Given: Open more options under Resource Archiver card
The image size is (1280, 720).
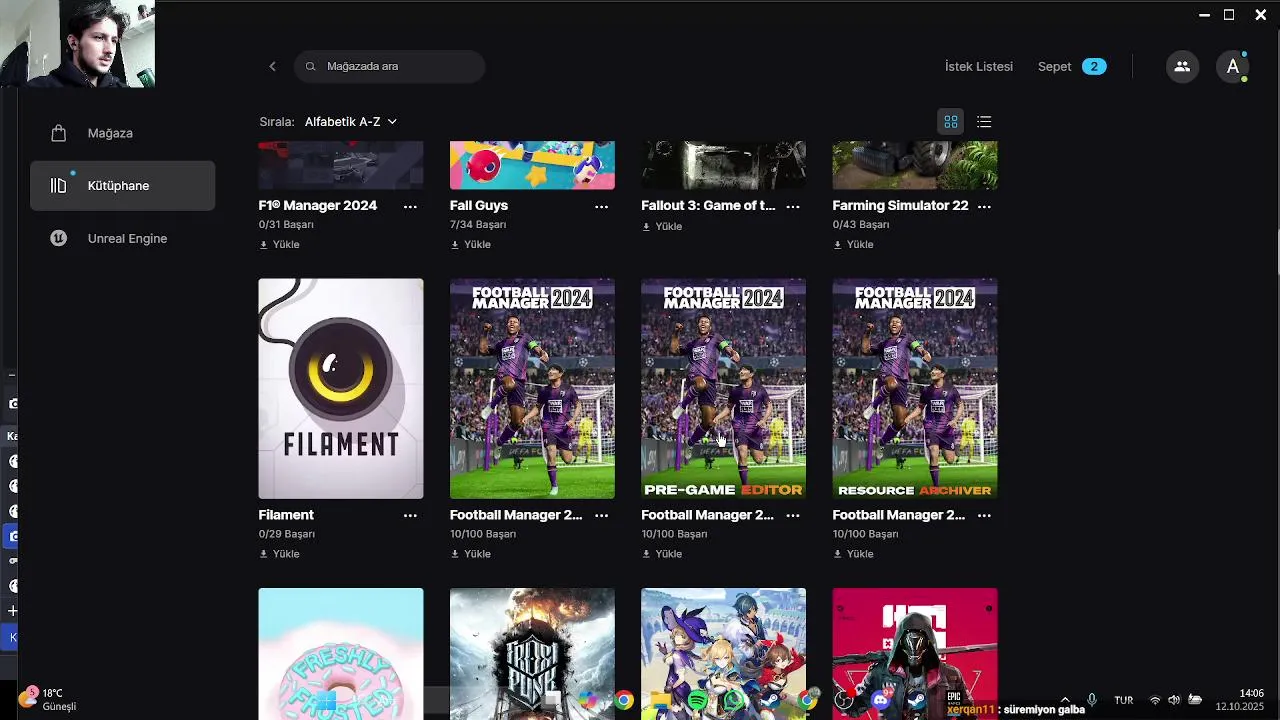Looking at the screenshot, I should click(x=984, y=515).
